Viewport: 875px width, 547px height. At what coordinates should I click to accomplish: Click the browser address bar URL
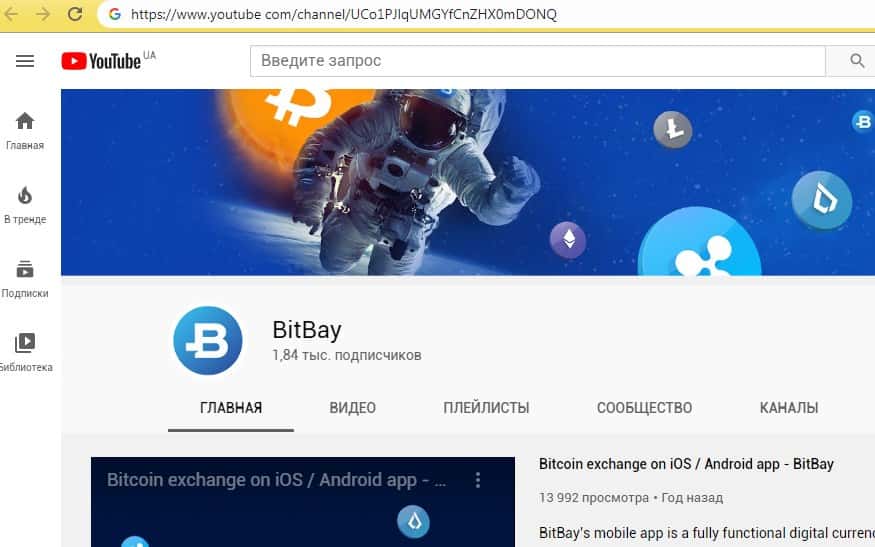(344, 14)
